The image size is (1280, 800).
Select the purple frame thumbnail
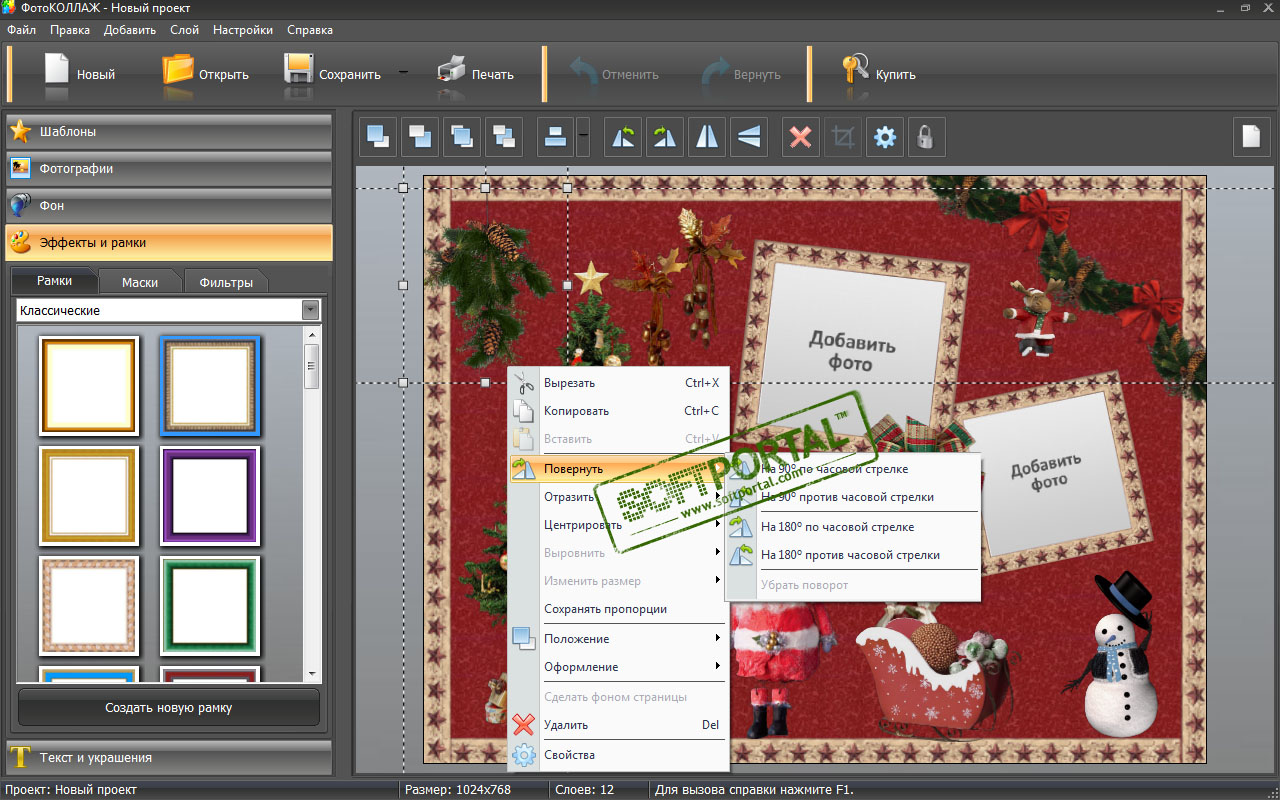(x=210, y=496)
